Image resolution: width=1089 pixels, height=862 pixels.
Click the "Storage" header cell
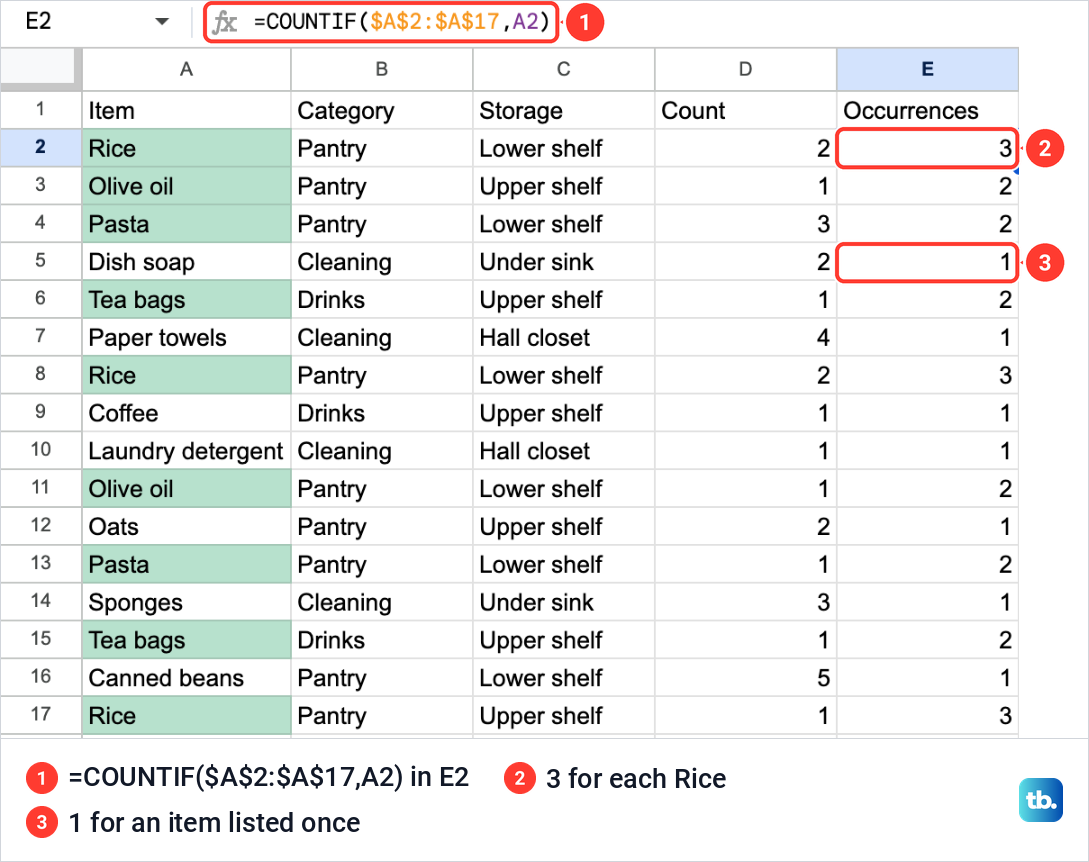point(563,110)
